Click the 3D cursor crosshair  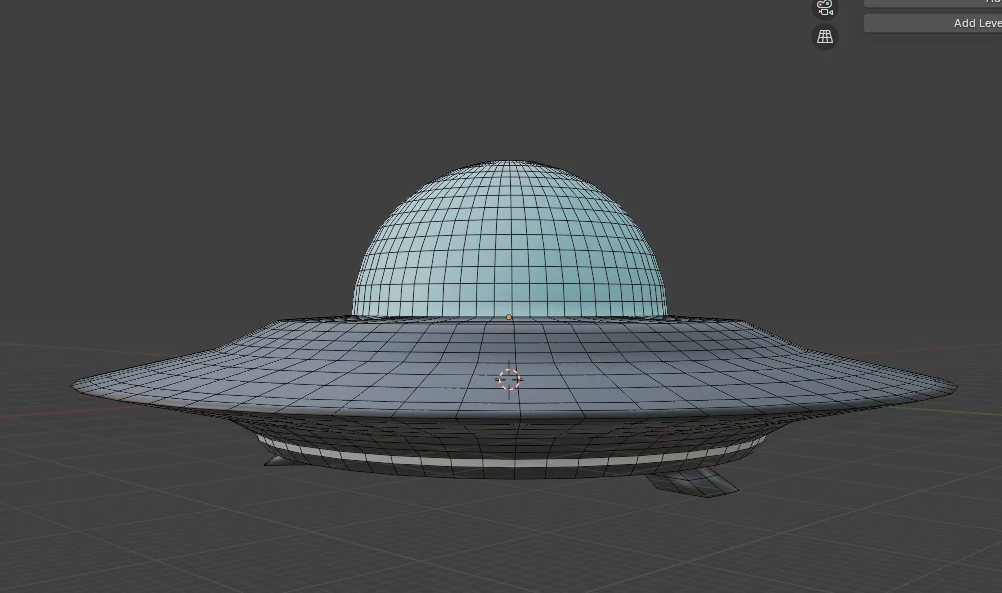(x=509, y=379)
